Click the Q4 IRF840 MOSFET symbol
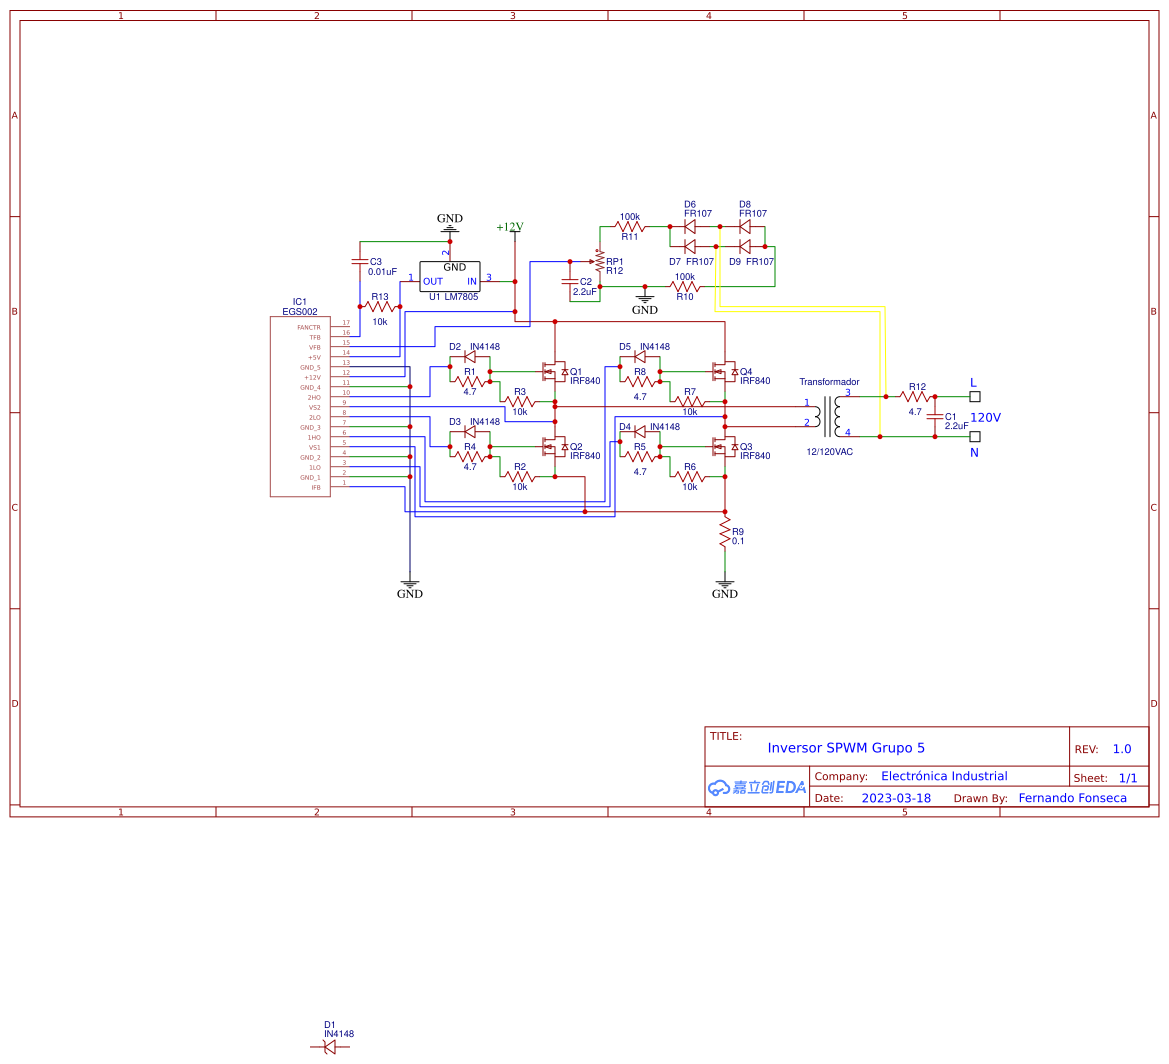Viewport: 1169px width, 1064px height. (x=722, y=372)
